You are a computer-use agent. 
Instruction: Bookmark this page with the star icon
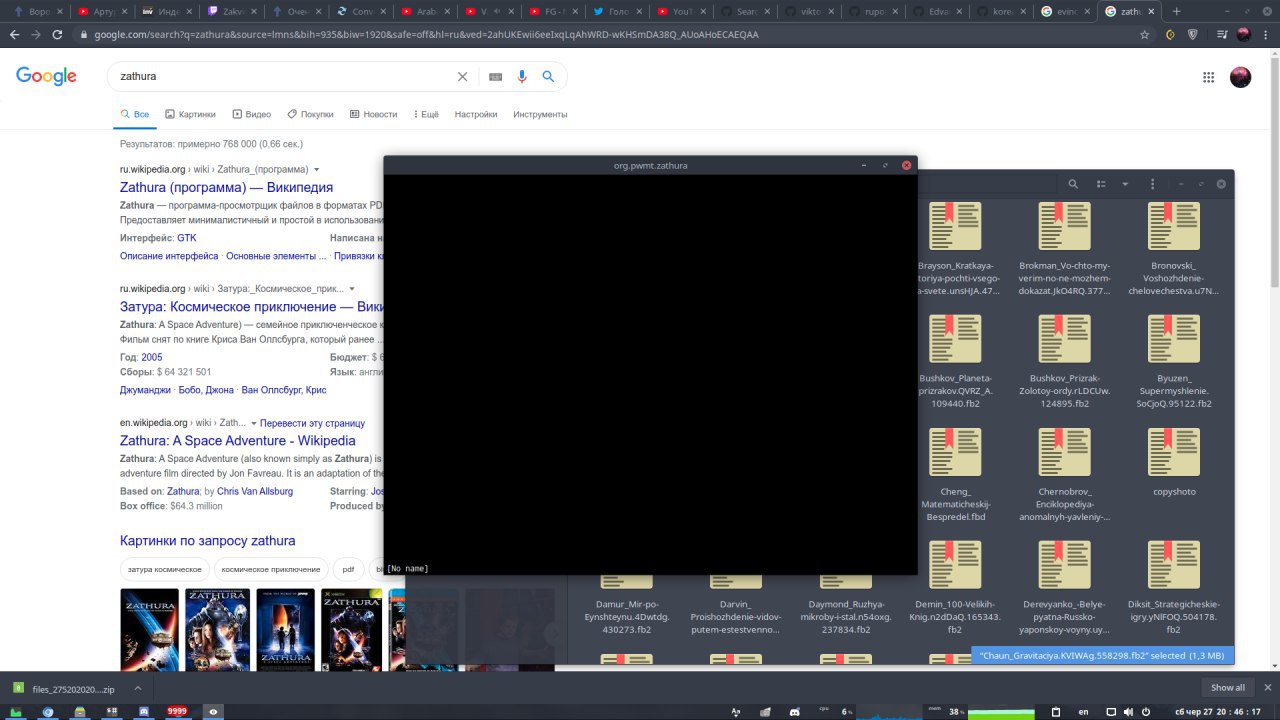[x=1144, y=34]
